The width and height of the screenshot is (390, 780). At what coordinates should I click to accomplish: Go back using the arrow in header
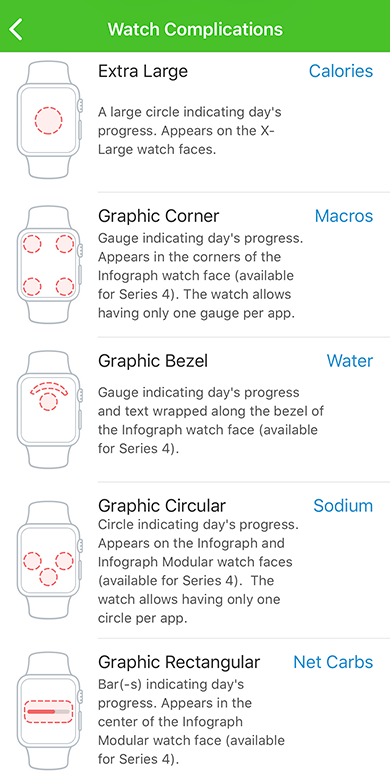click(x=16, y=29)
